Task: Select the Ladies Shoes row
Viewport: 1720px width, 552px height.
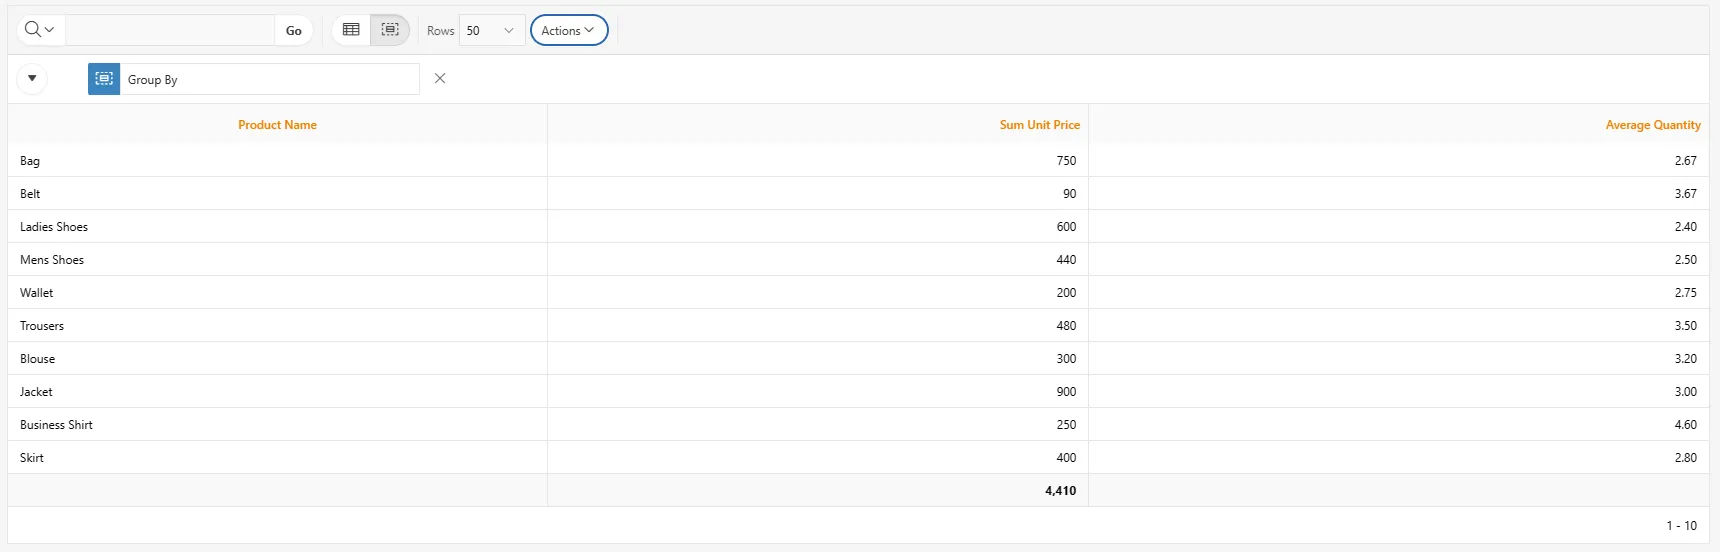Action: [x=858, y=227]
